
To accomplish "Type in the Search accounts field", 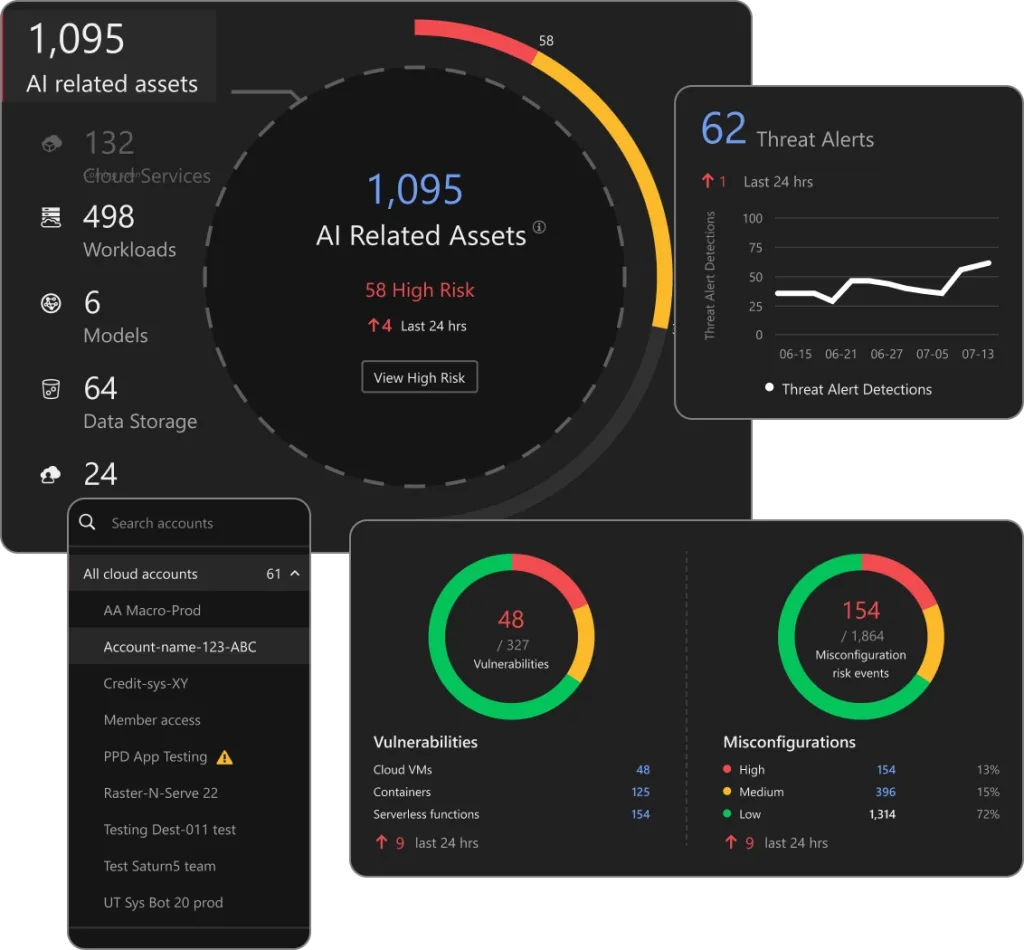I will click(200, 523).
